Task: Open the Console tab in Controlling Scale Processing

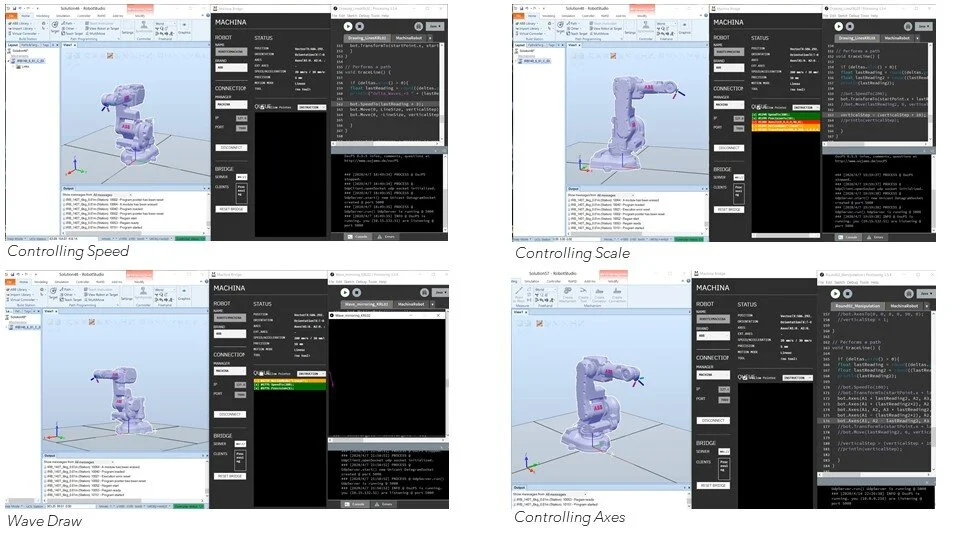Action: click(850, 237)
